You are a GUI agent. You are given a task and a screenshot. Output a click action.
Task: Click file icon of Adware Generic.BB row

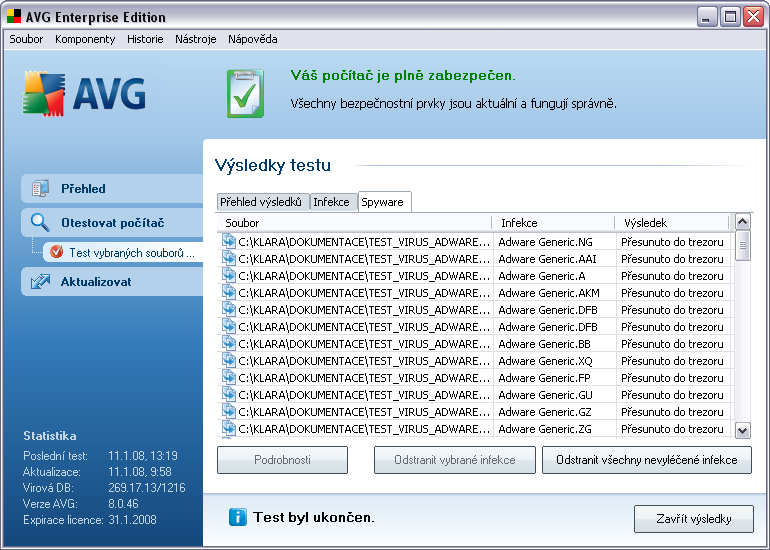pyautogui.click(x=229, y=343)
